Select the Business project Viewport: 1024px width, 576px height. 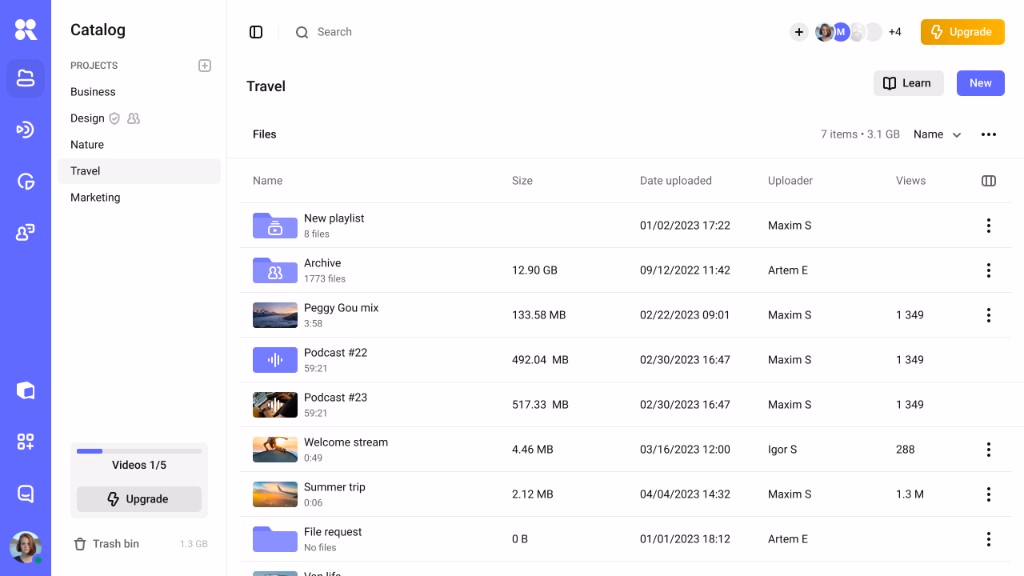(x=93, y=92)
